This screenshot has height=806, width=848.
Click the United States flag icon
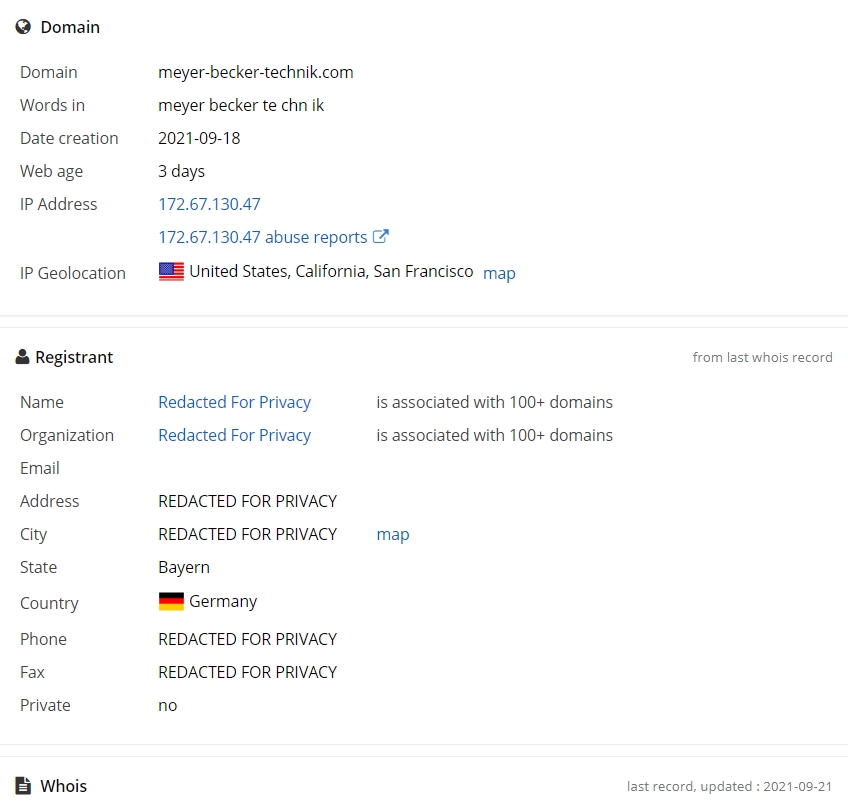[x=171, y=272]
